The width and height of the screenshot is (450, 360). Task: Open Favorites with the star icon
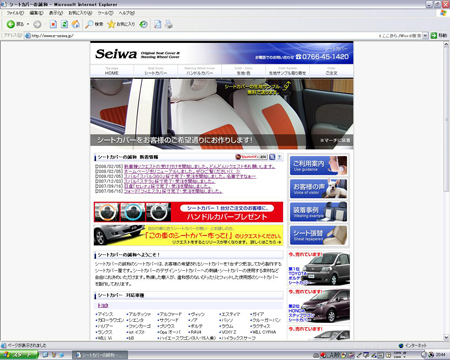click(x=111, y=24)
